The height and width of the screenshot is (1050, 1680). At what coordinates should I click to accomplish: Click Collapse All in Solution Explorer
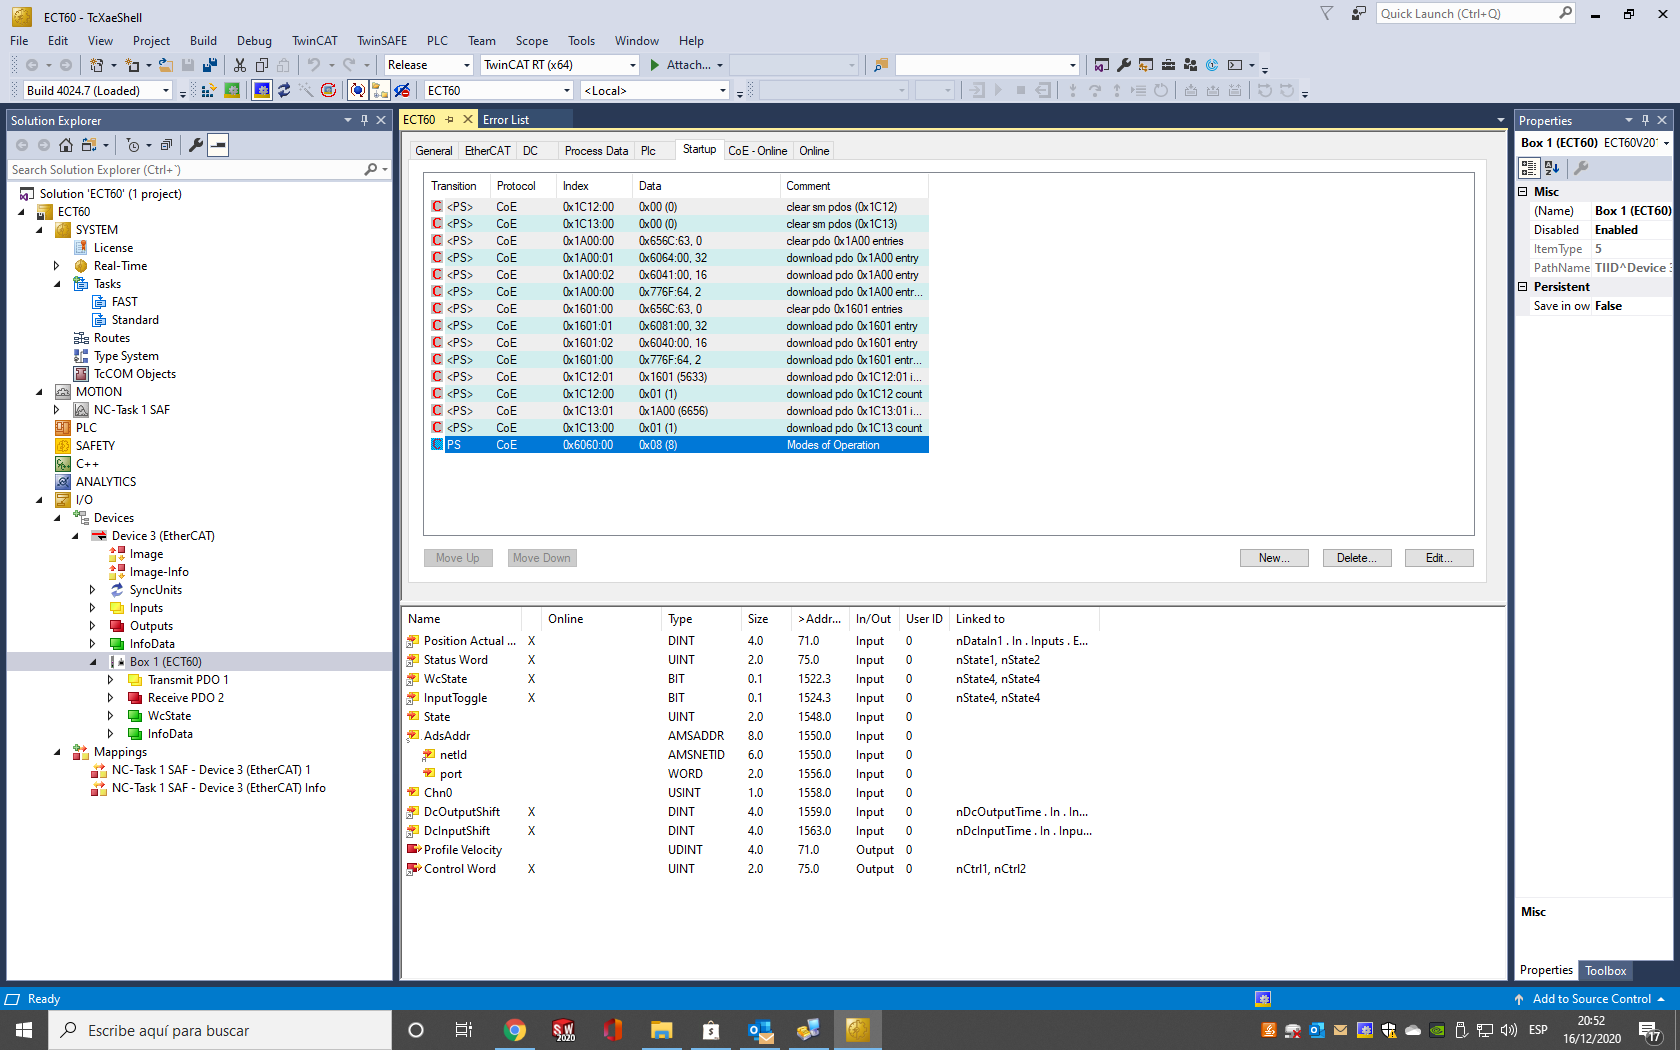166,145
